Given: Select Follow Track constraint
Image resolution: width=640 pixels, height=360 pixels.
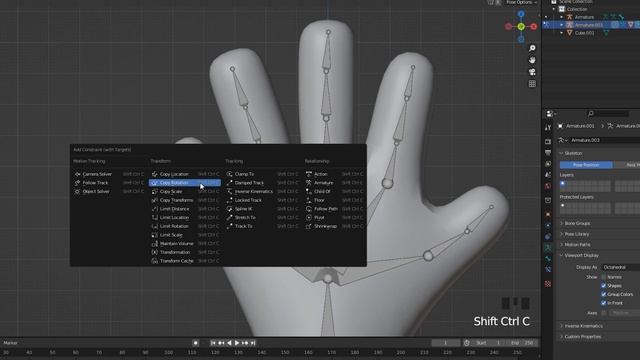Looking at the screenshot, I should click(x=109, y=183).
